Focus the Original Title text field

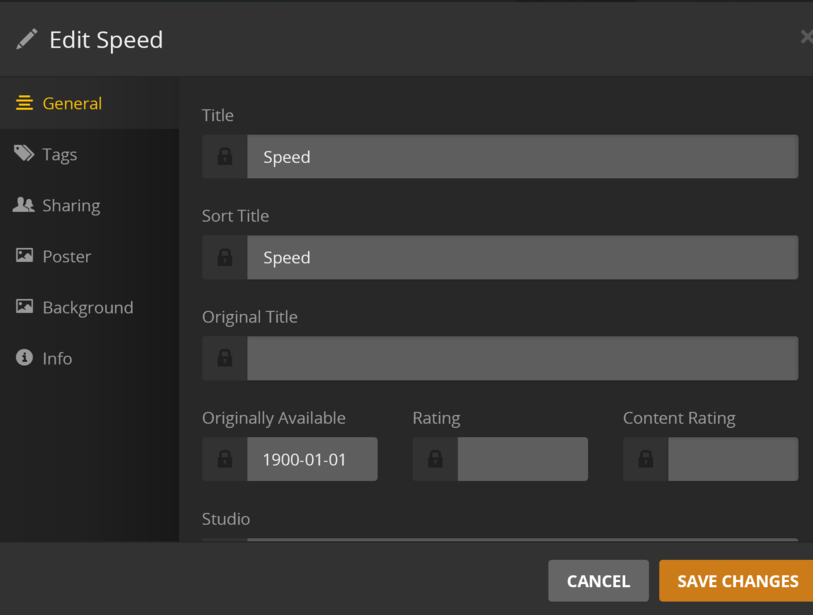point(522,358)
